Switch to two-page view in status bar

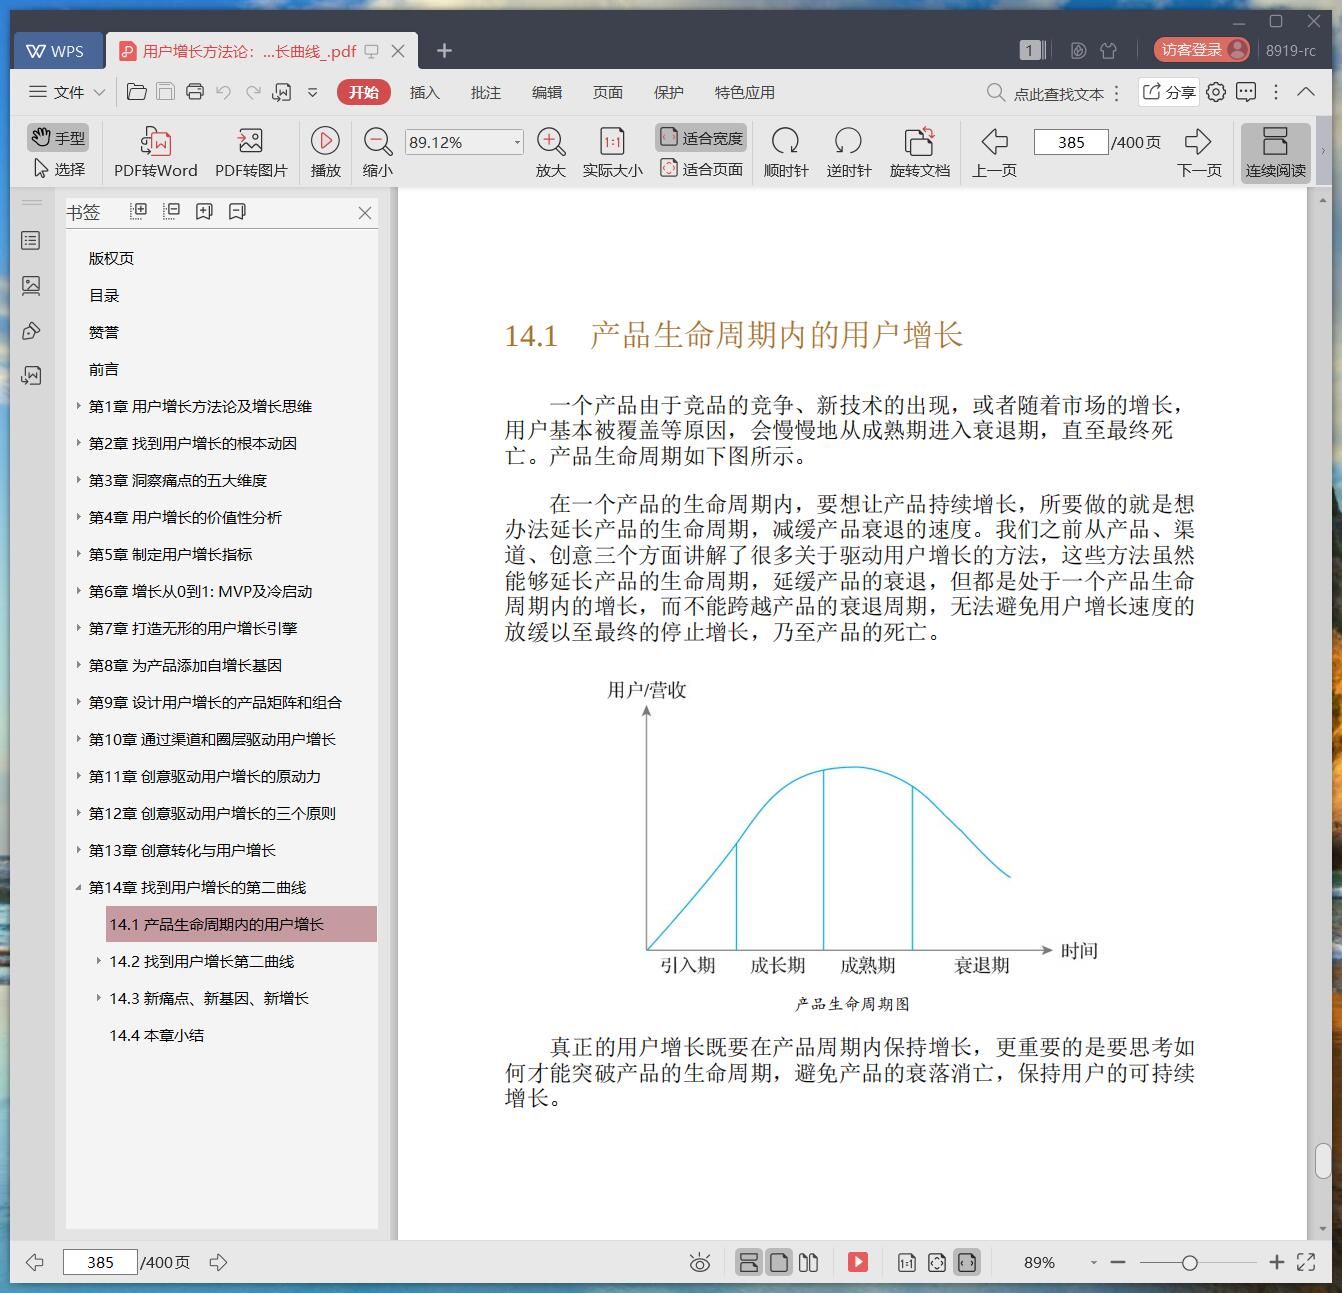click(x=809, y=1262)
